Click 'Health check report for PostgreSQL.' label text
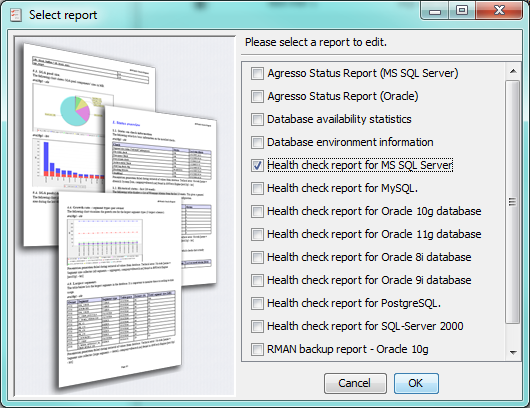 (354, 303)
